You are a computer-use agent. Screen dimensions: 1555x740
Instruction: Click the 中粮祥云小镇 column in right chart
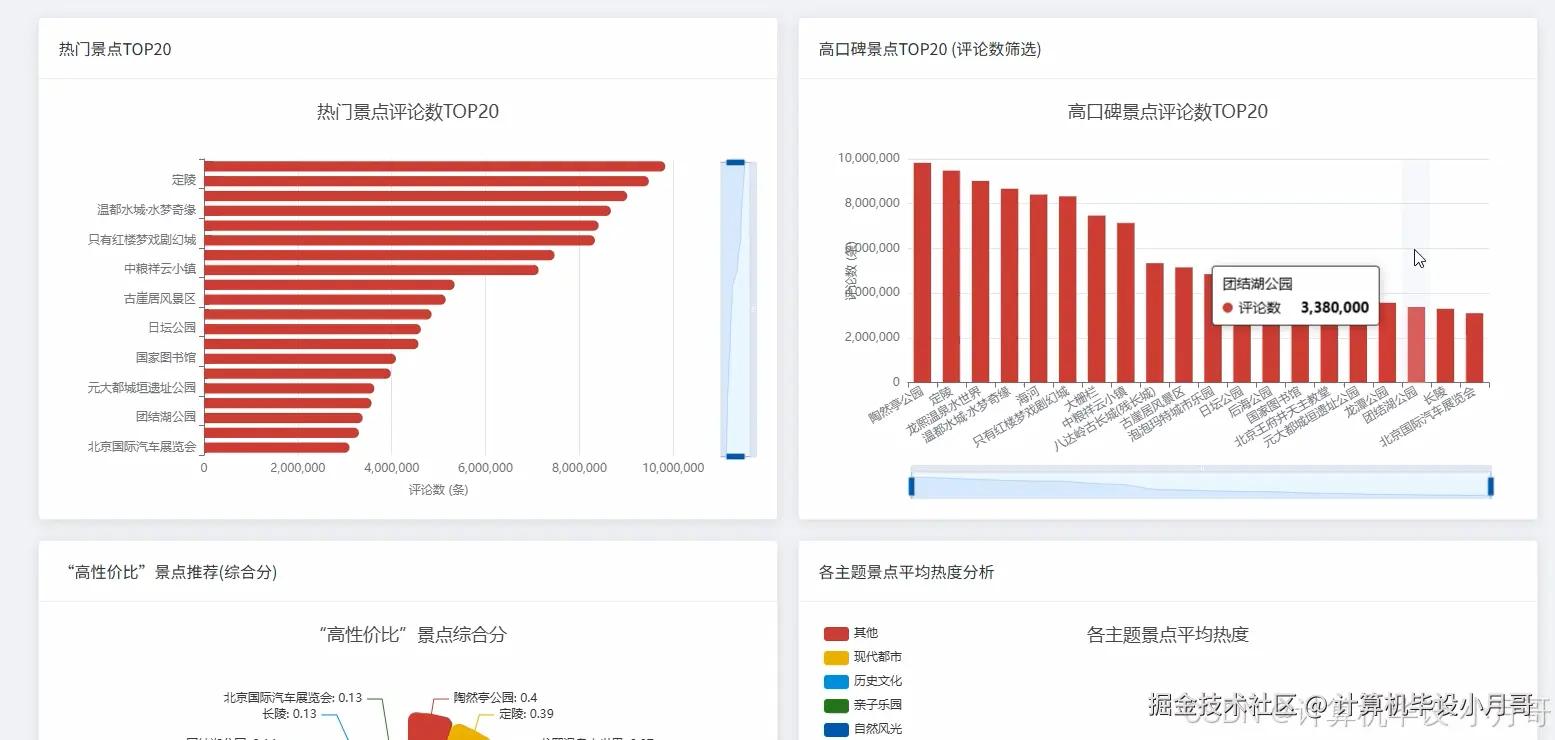click(x=1125, y=302)
